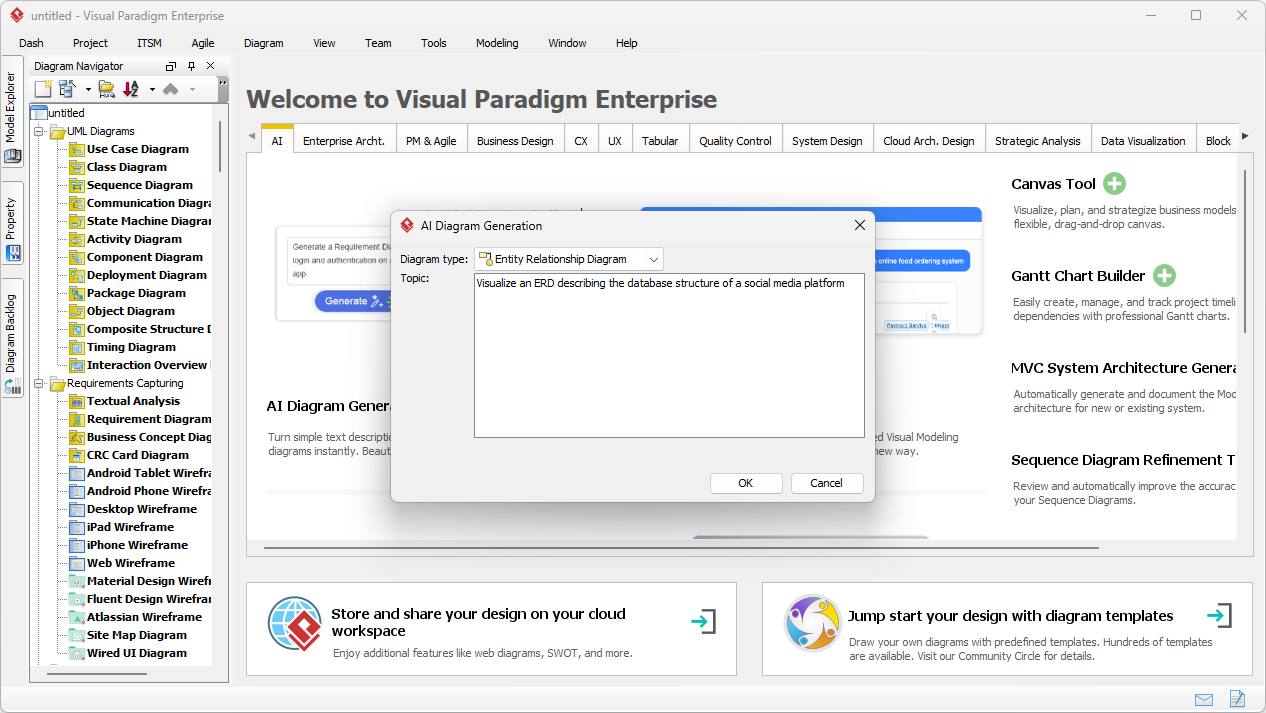
Task: Open a project via the folder icon
Action: 106,89
